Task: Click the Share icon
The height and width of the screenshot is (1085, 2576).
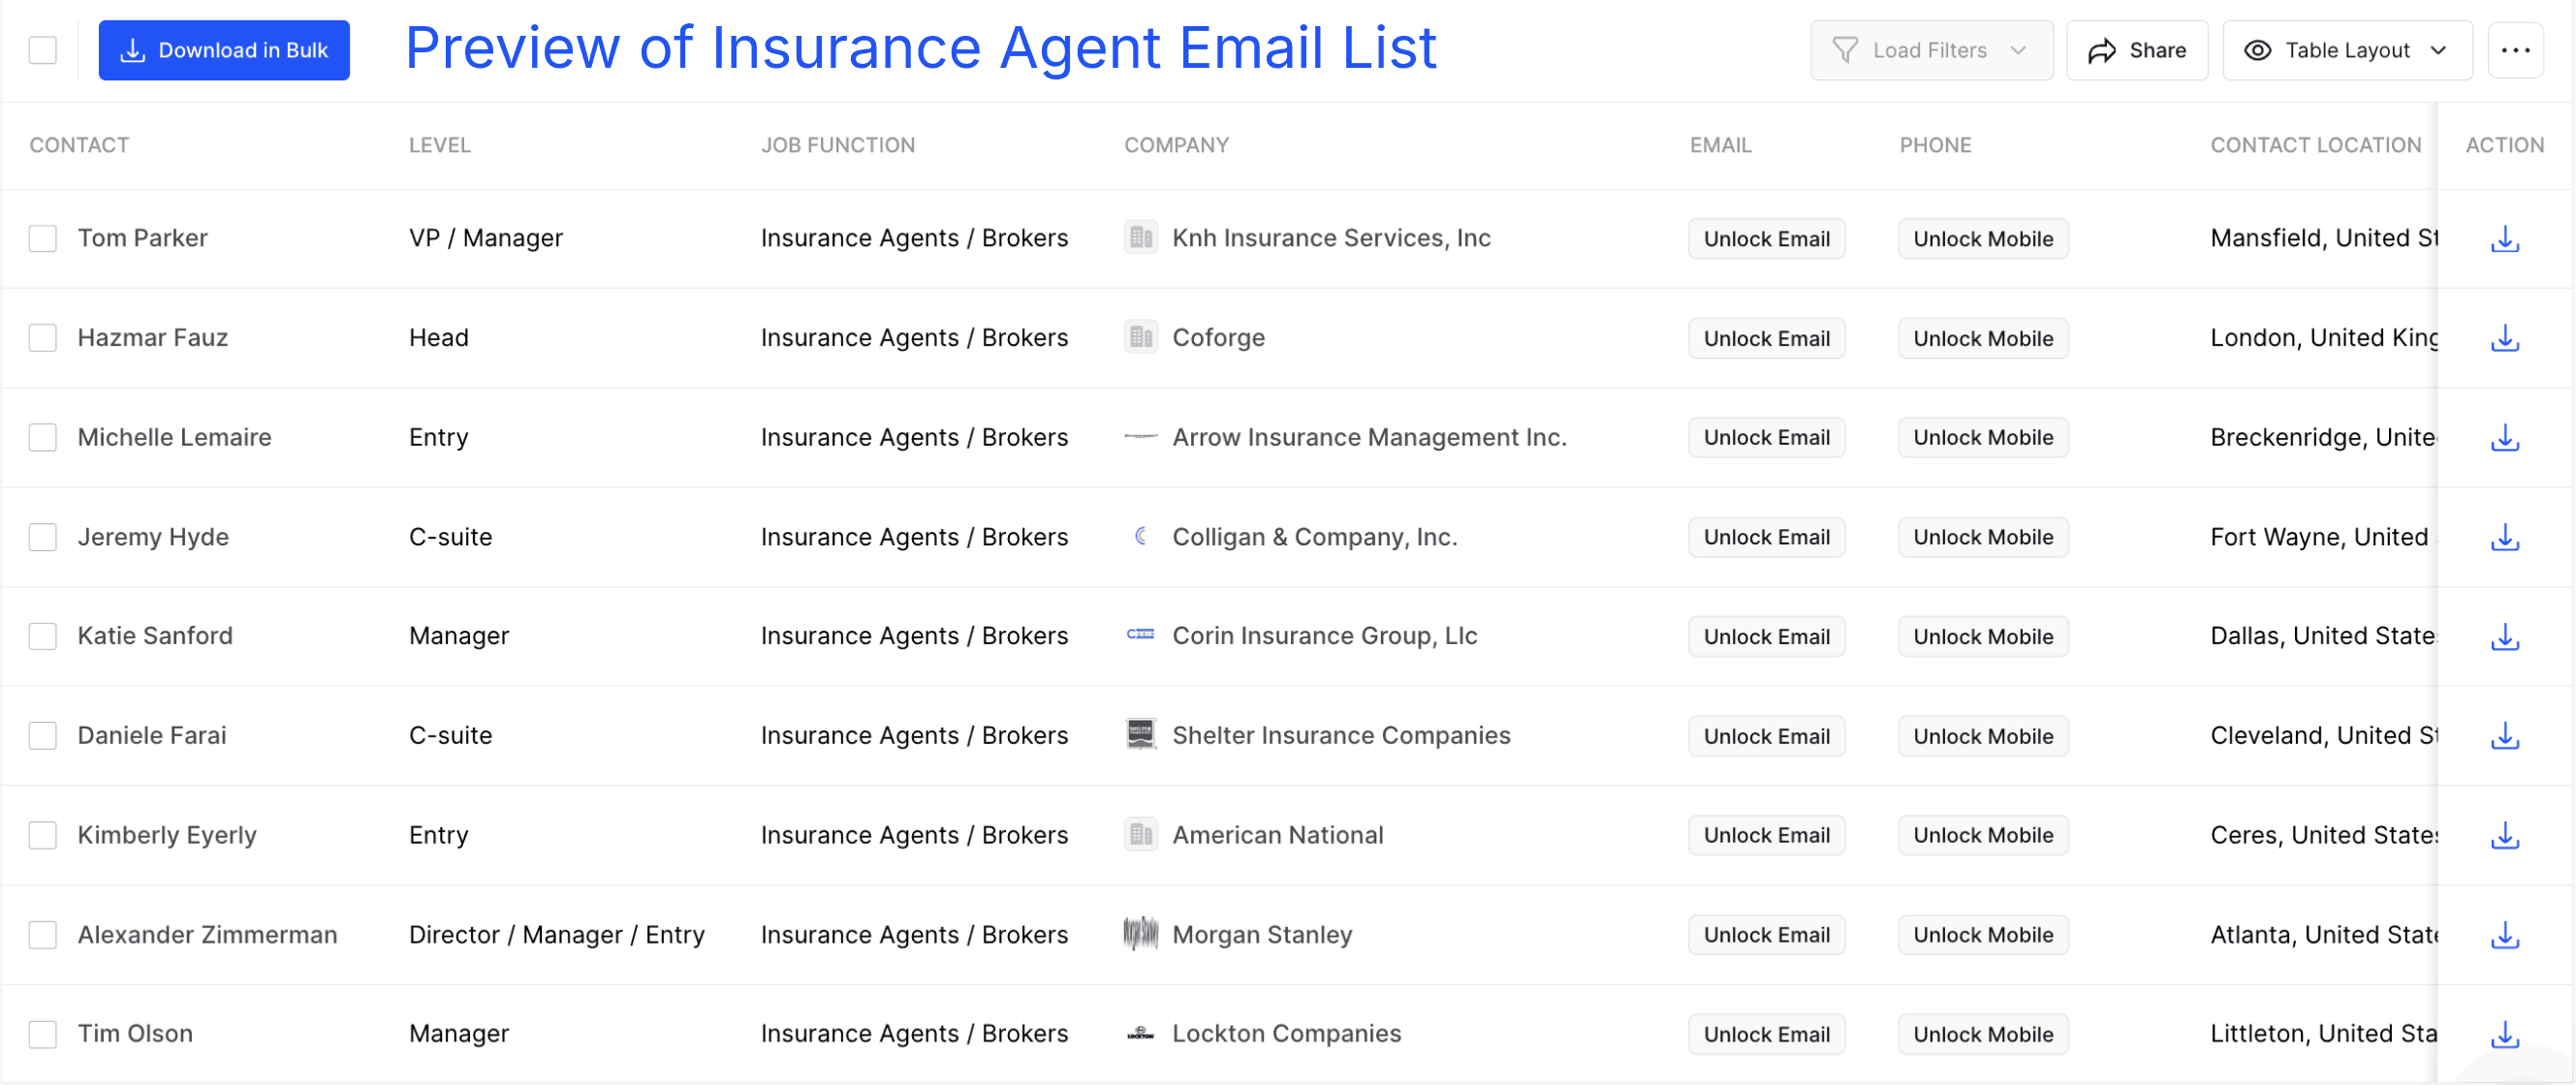Action: coord(2104,50)
